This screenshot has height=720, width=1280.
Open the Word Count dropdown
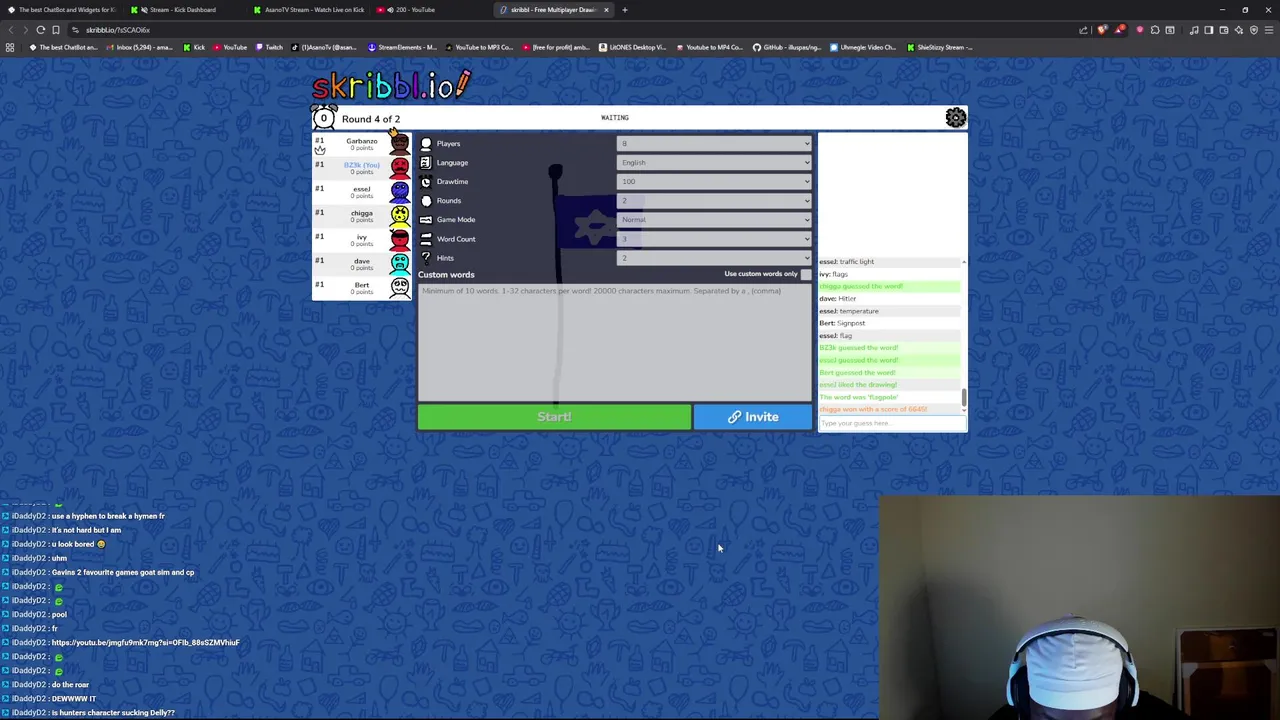pos(714,239)
